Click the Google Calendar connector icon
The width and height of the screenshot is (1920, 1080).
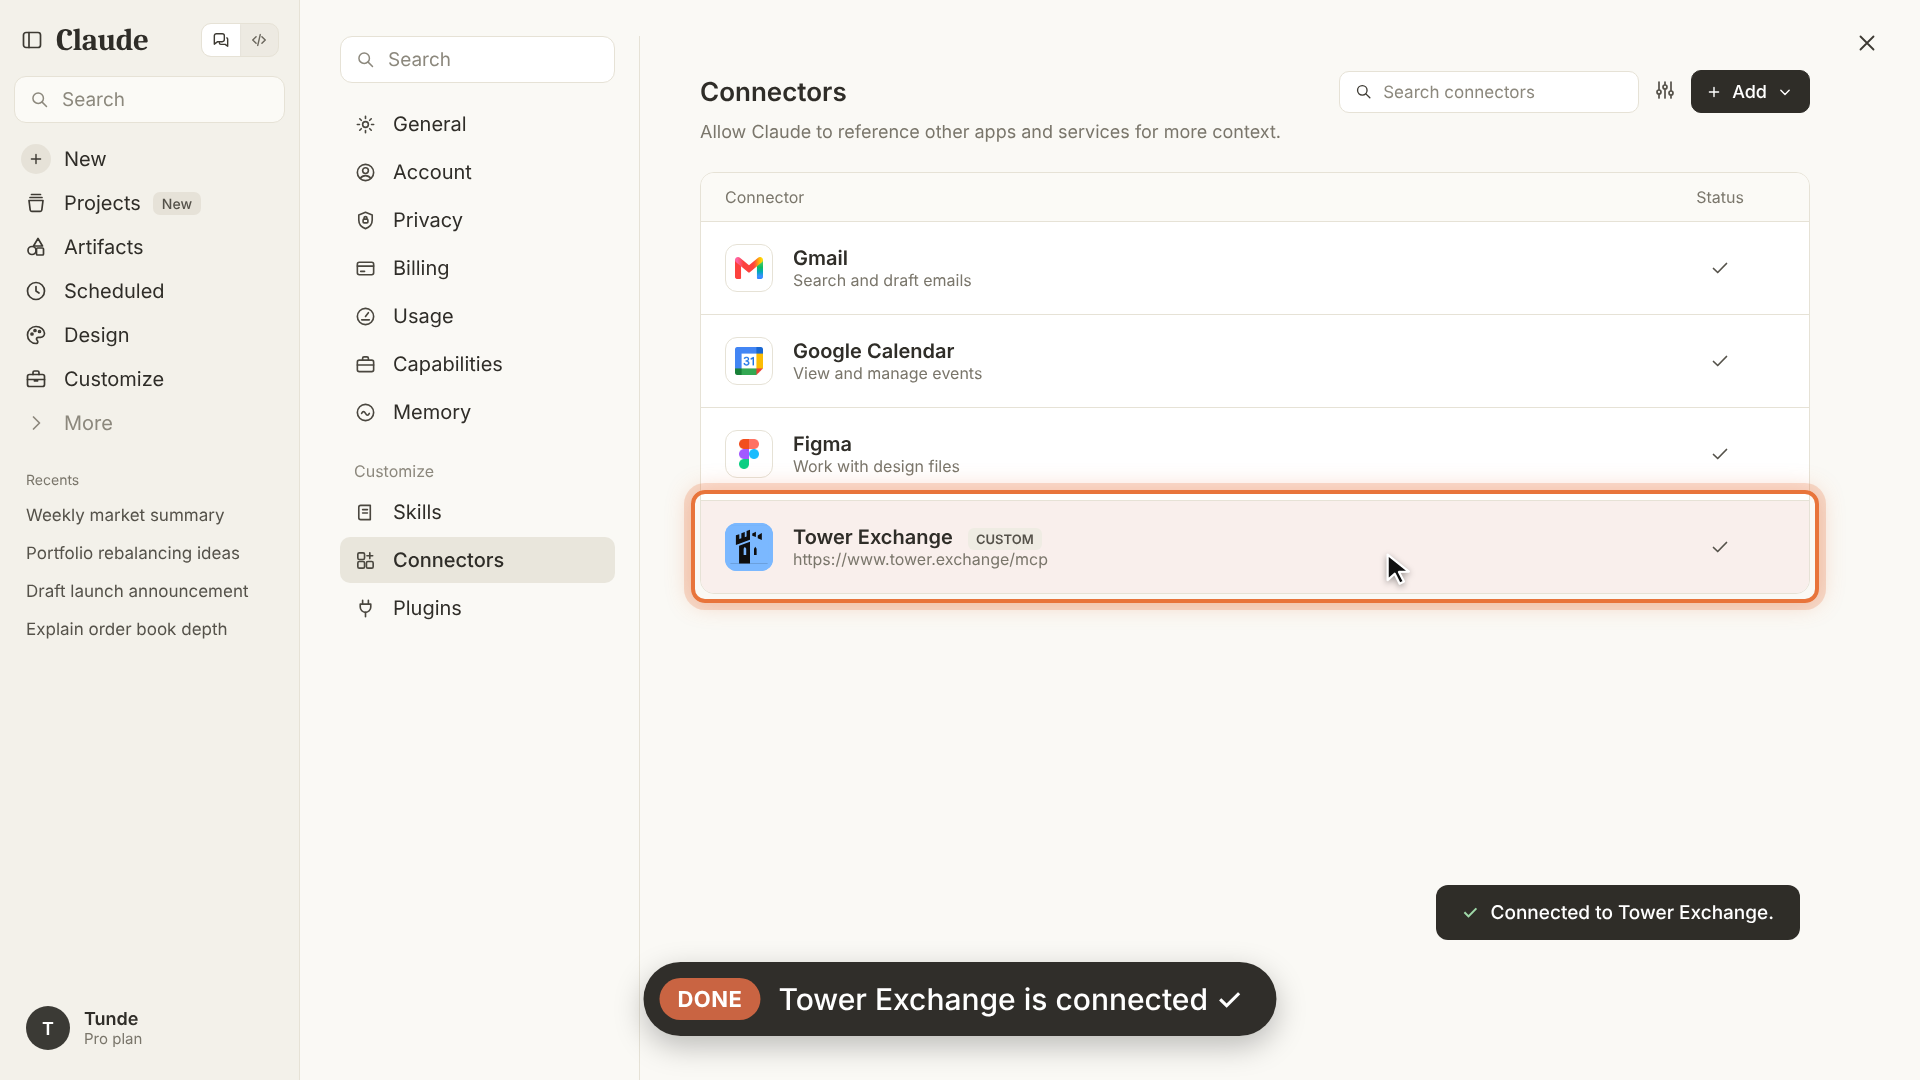749,361
